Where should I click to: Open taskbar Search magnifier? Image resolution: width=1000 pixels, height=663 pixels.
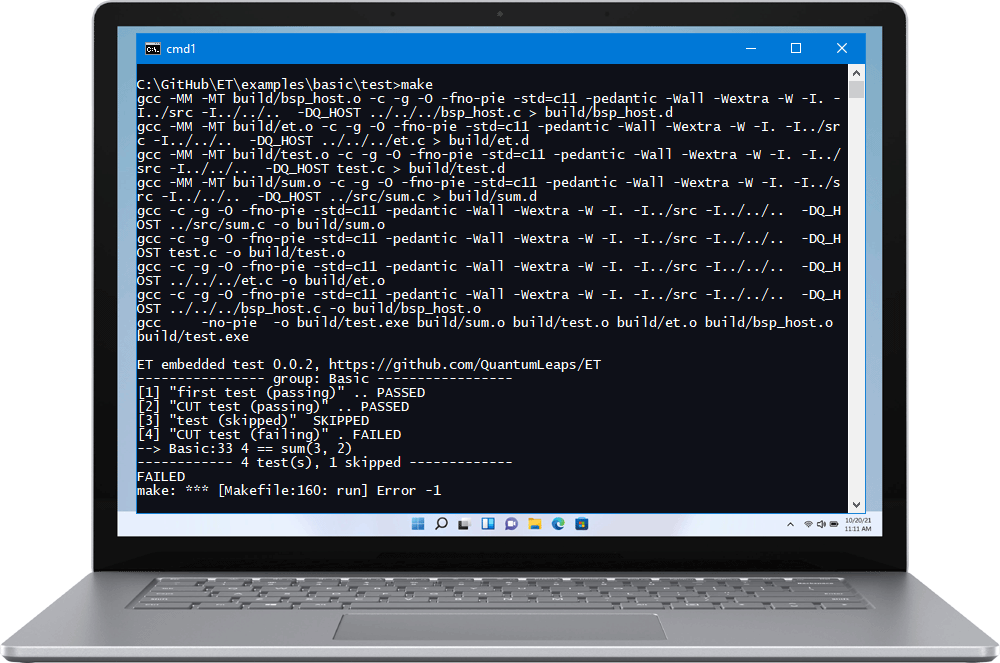pos(441,524)
